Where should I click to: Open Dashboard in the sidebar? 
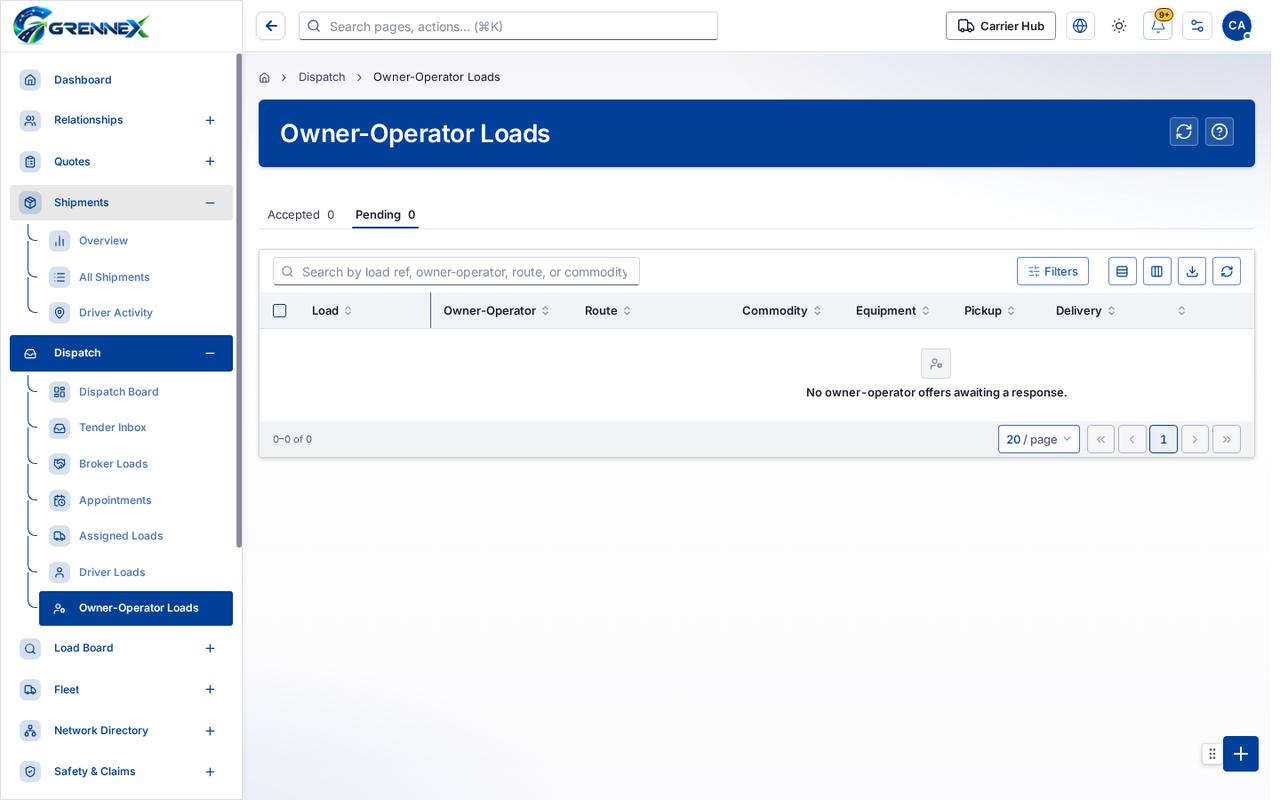(x=121, y=80)
